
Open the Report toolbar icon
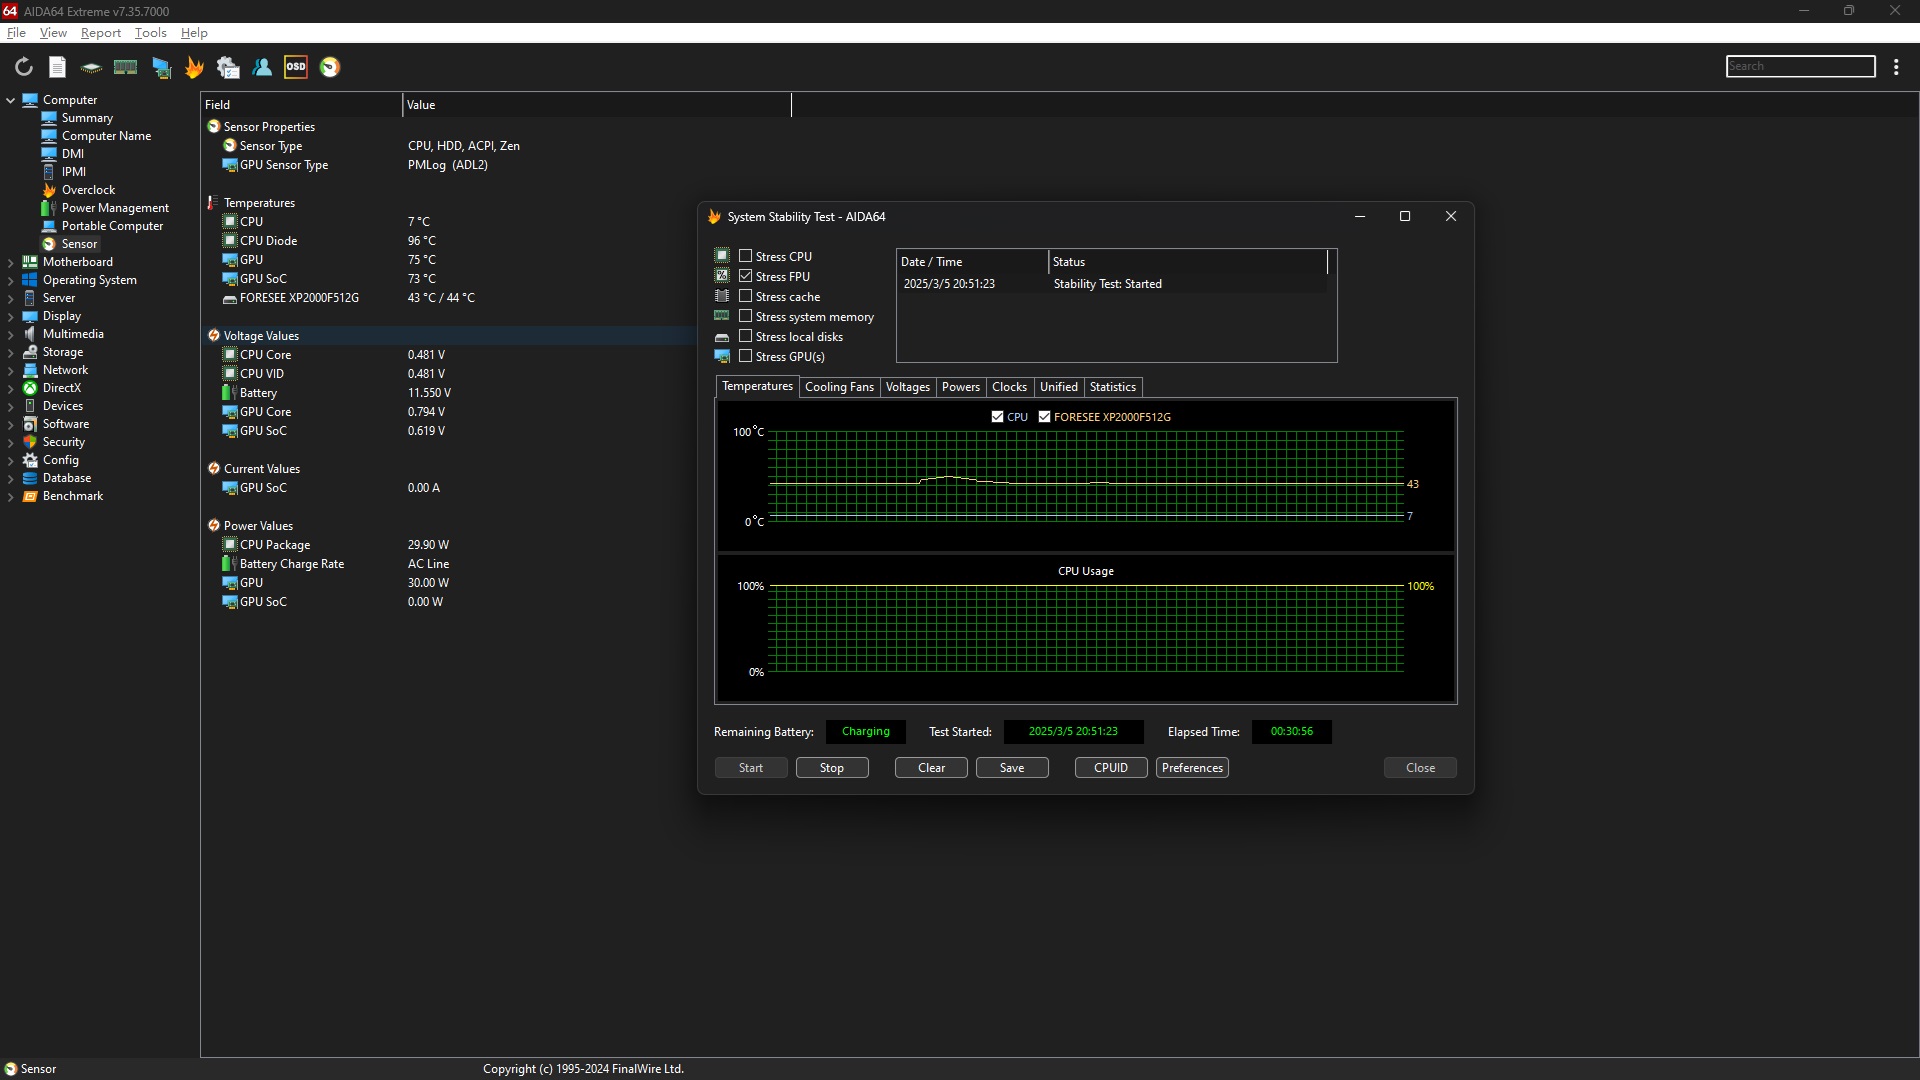point(58,67)
